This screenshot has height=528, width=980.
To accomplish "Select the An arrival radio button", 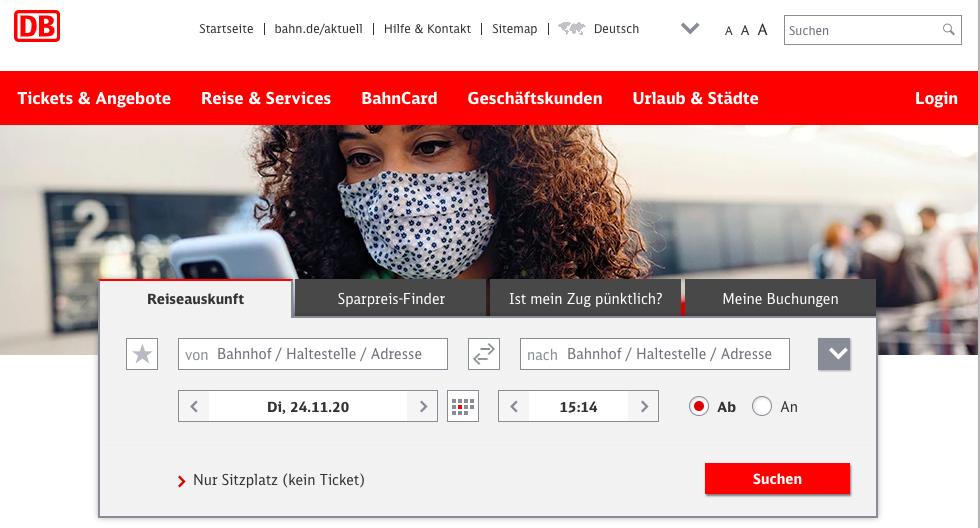I will (762, 407).
